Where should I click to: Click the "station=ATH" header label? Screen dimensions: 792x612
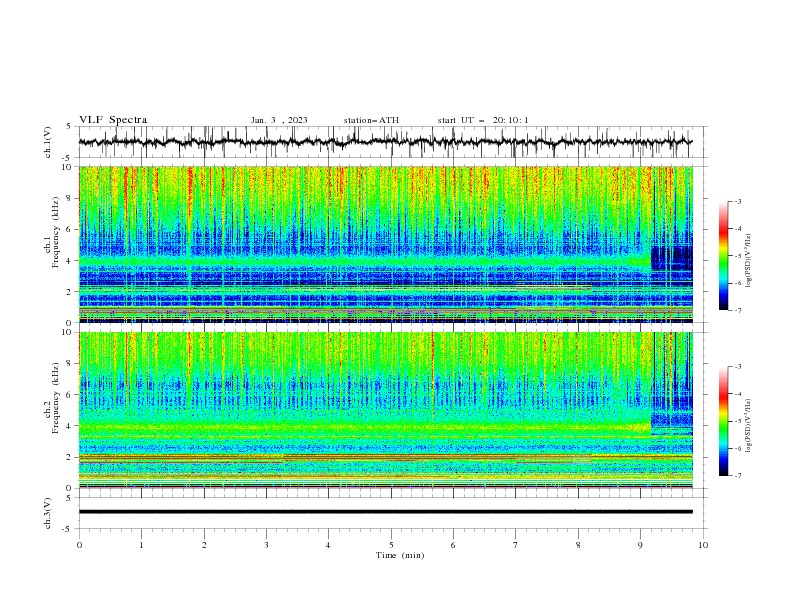coord(371,120)
